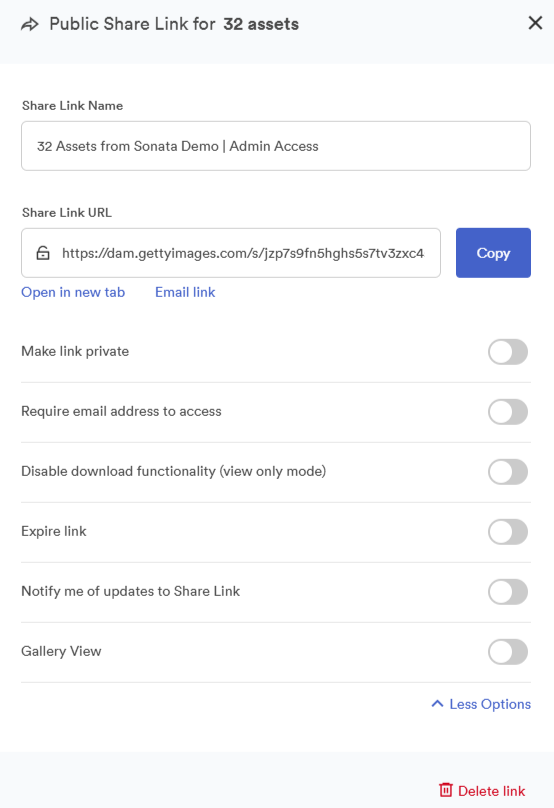This screenshot has width=554, height=808.
Task: Open in new tab link
Action: [x=73, y=292]
